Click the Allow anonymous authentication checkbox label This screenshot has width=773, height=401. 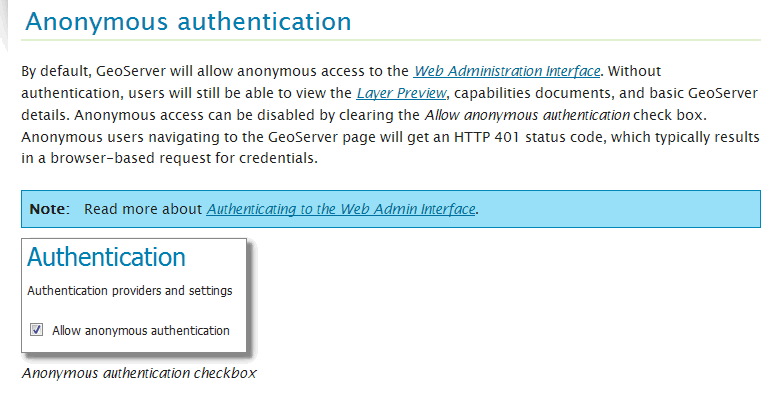pos(141,330)
